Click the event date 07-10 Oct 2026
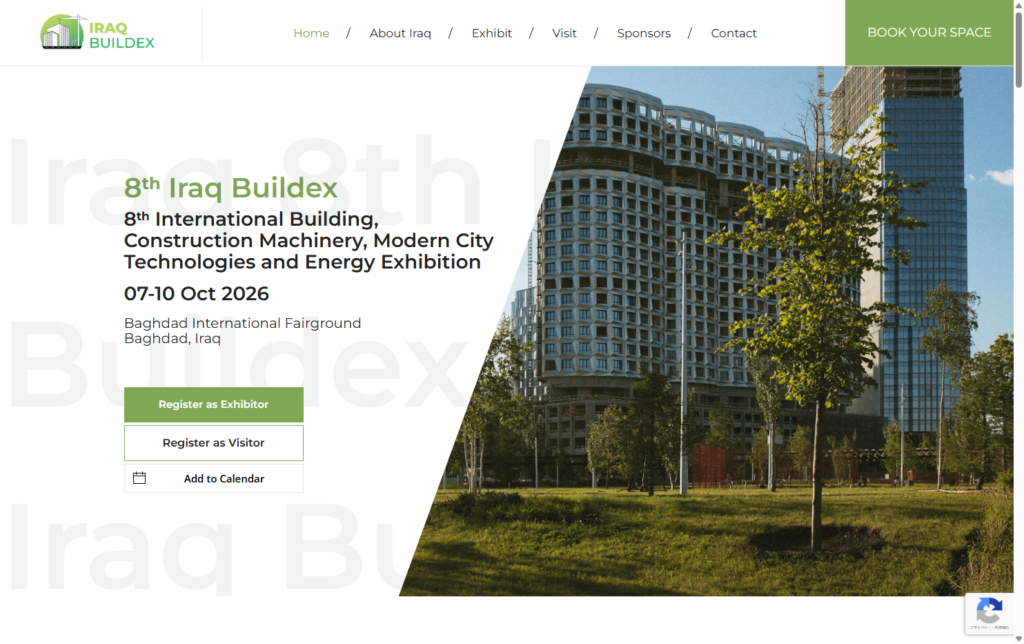 tap(196, 293)
